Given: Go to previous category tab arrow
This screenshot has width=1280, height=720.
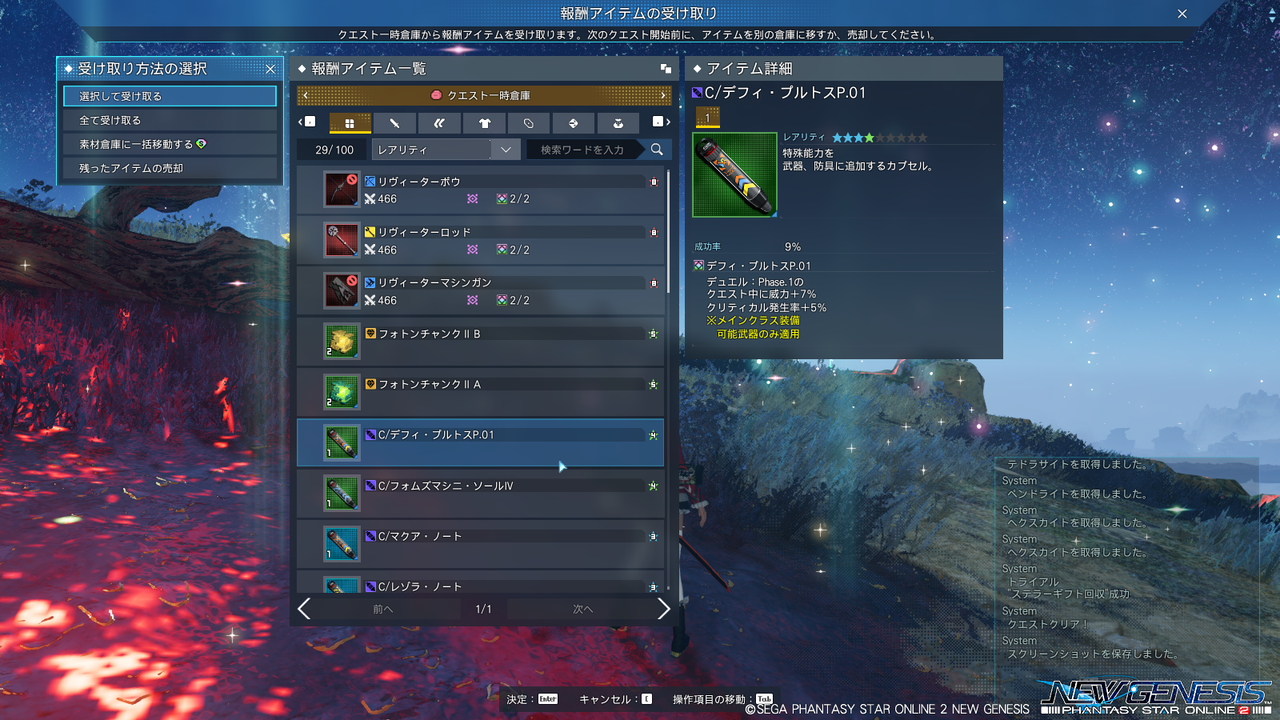Looking at the screenshot, I should coord(308,122).
